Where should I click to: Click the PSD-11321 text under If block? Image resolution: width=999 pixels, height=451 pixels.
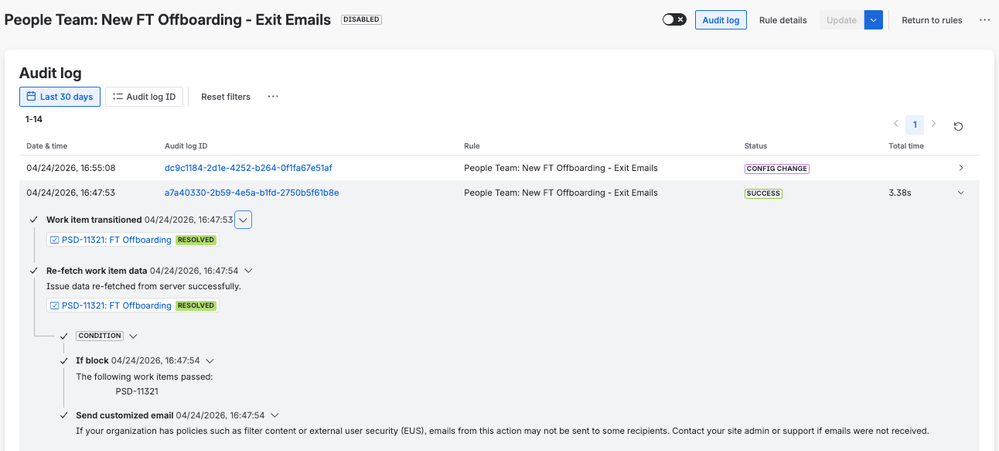click(x=137, y=392)
